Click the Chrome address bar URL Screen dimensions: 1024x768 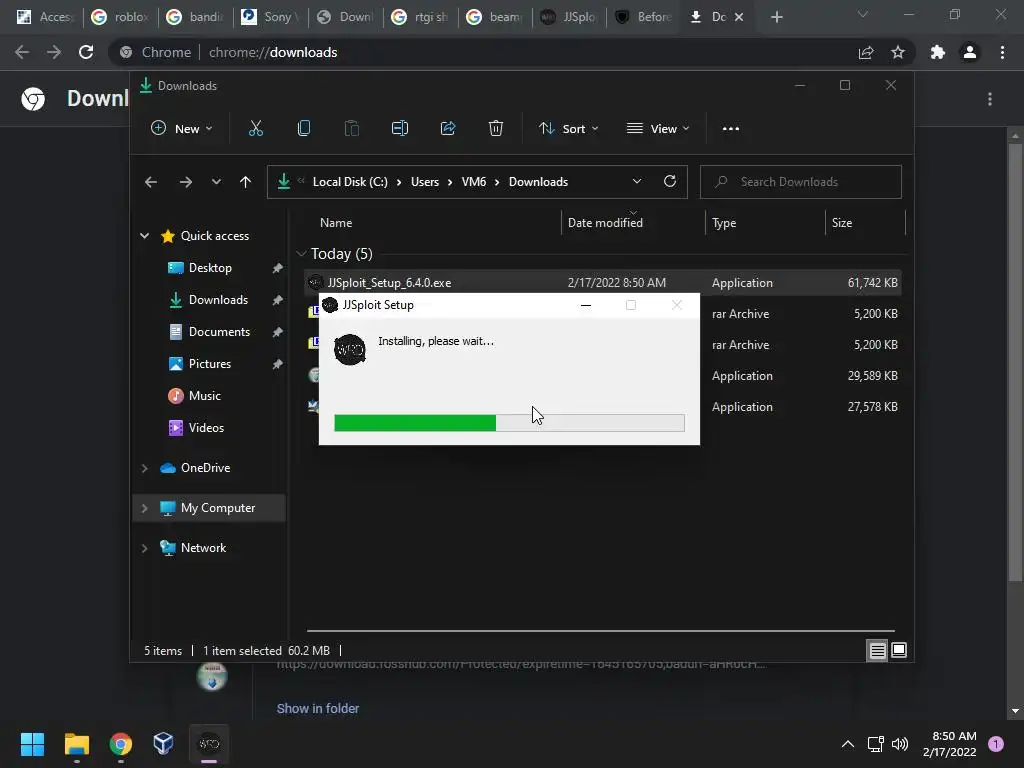(273, 52)
